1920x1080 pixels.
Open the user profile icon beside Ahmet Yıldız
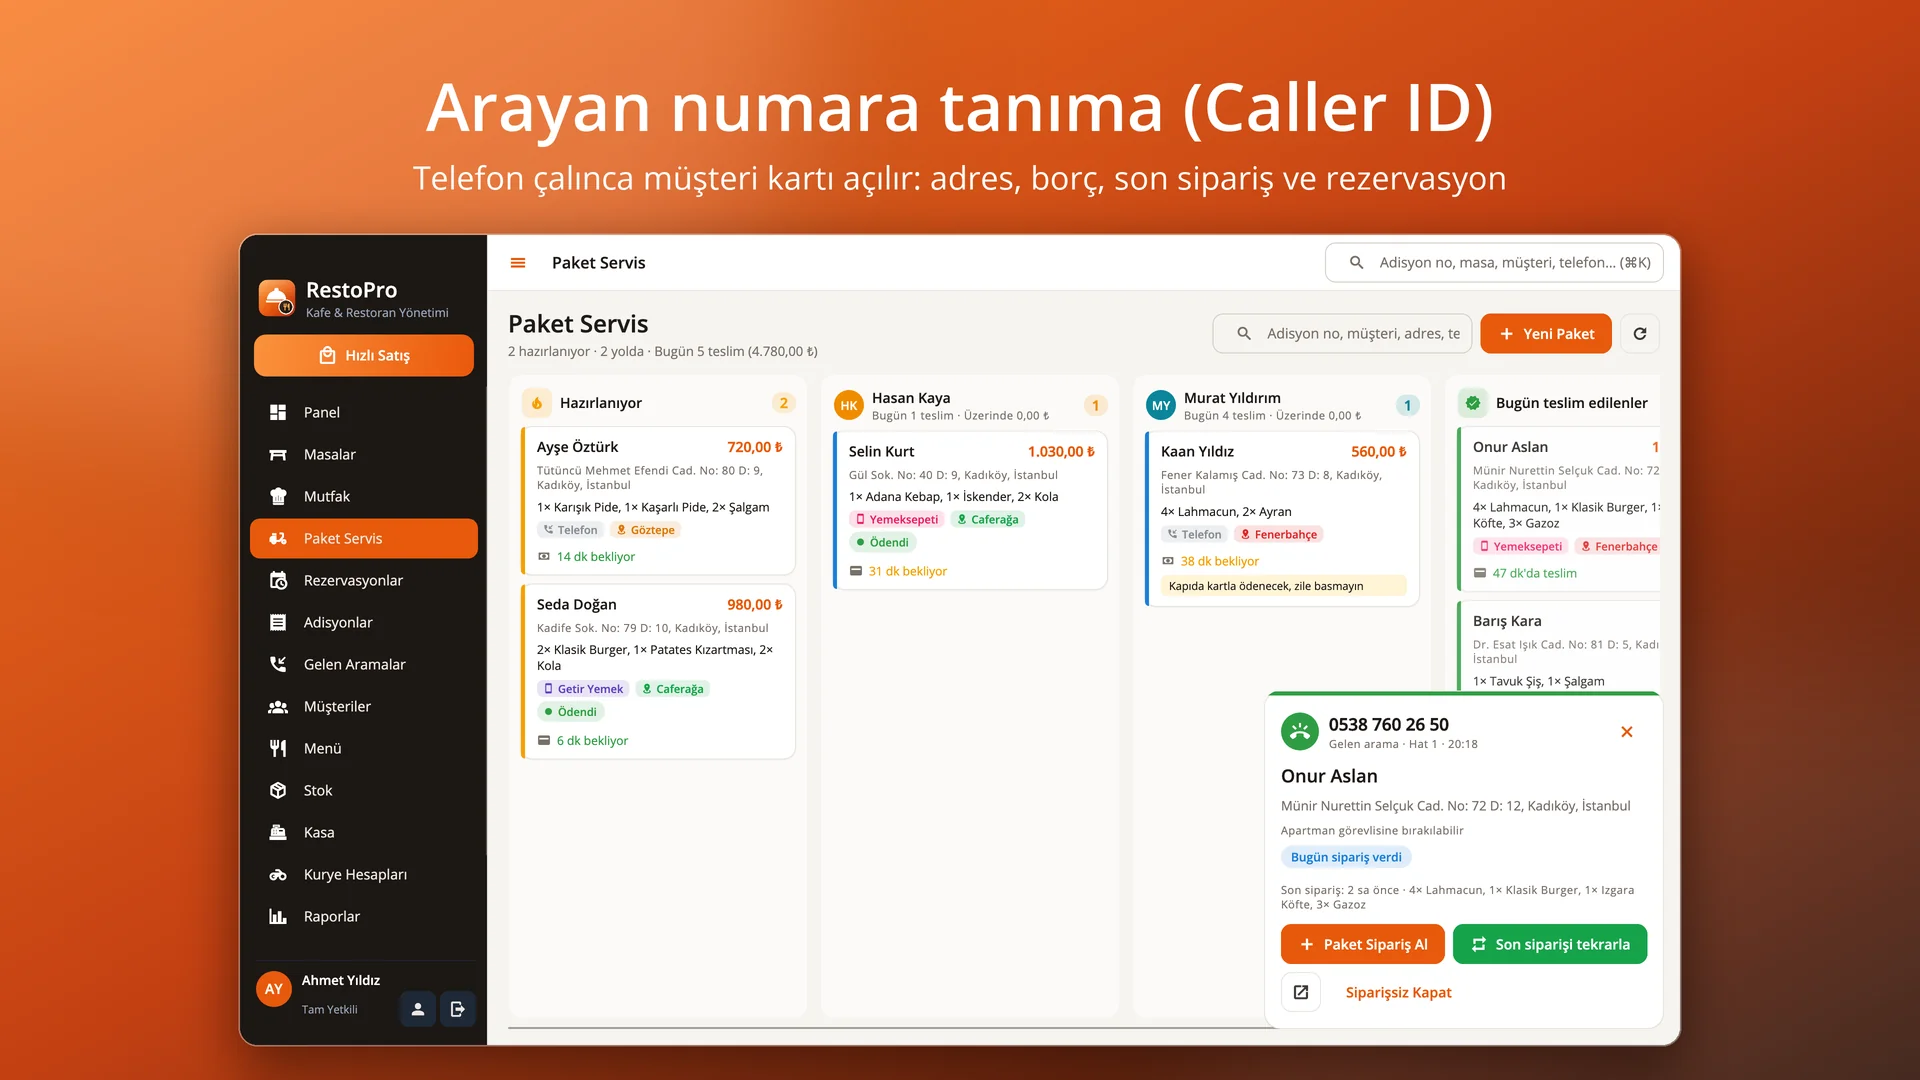[418, 1009]
